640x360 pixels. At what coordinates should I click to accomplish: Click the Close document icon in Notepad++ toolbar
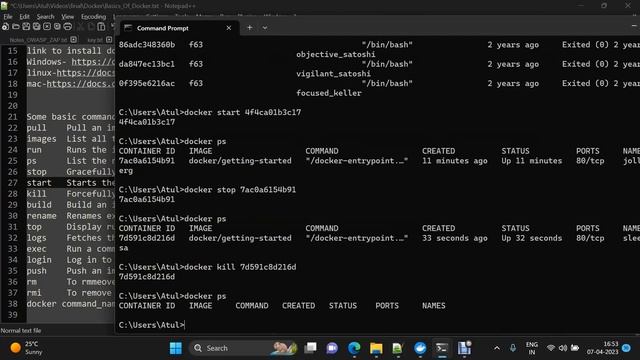(47, 27)
